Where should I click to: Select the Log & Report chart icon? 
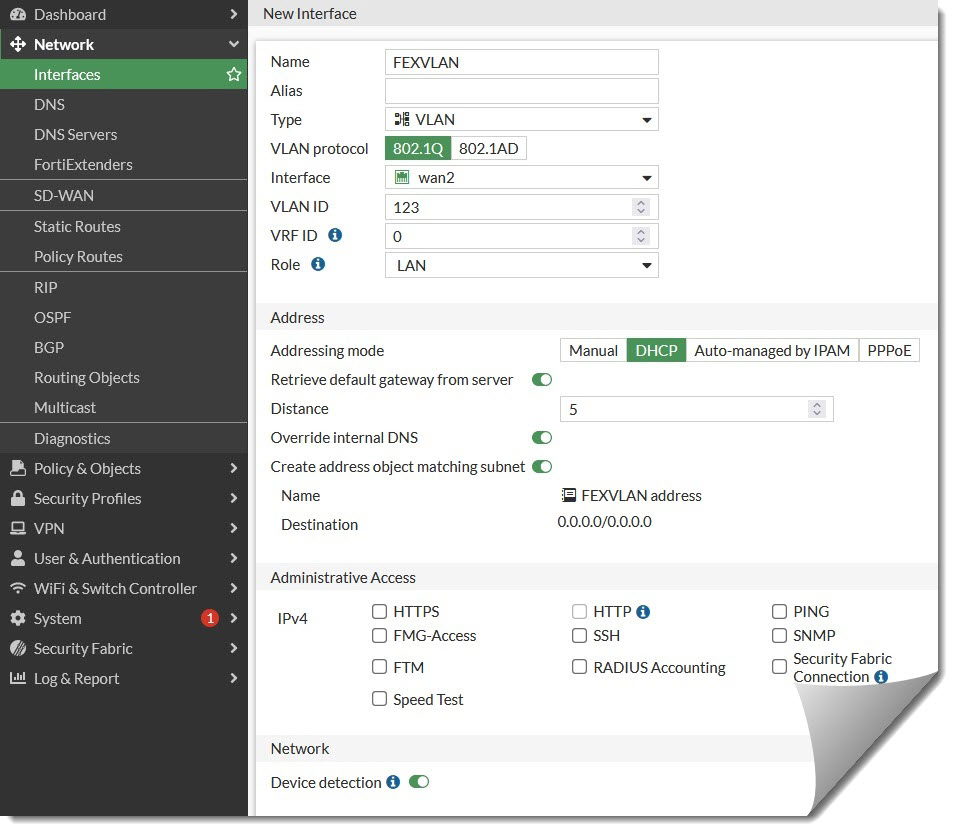pos(18,678)
